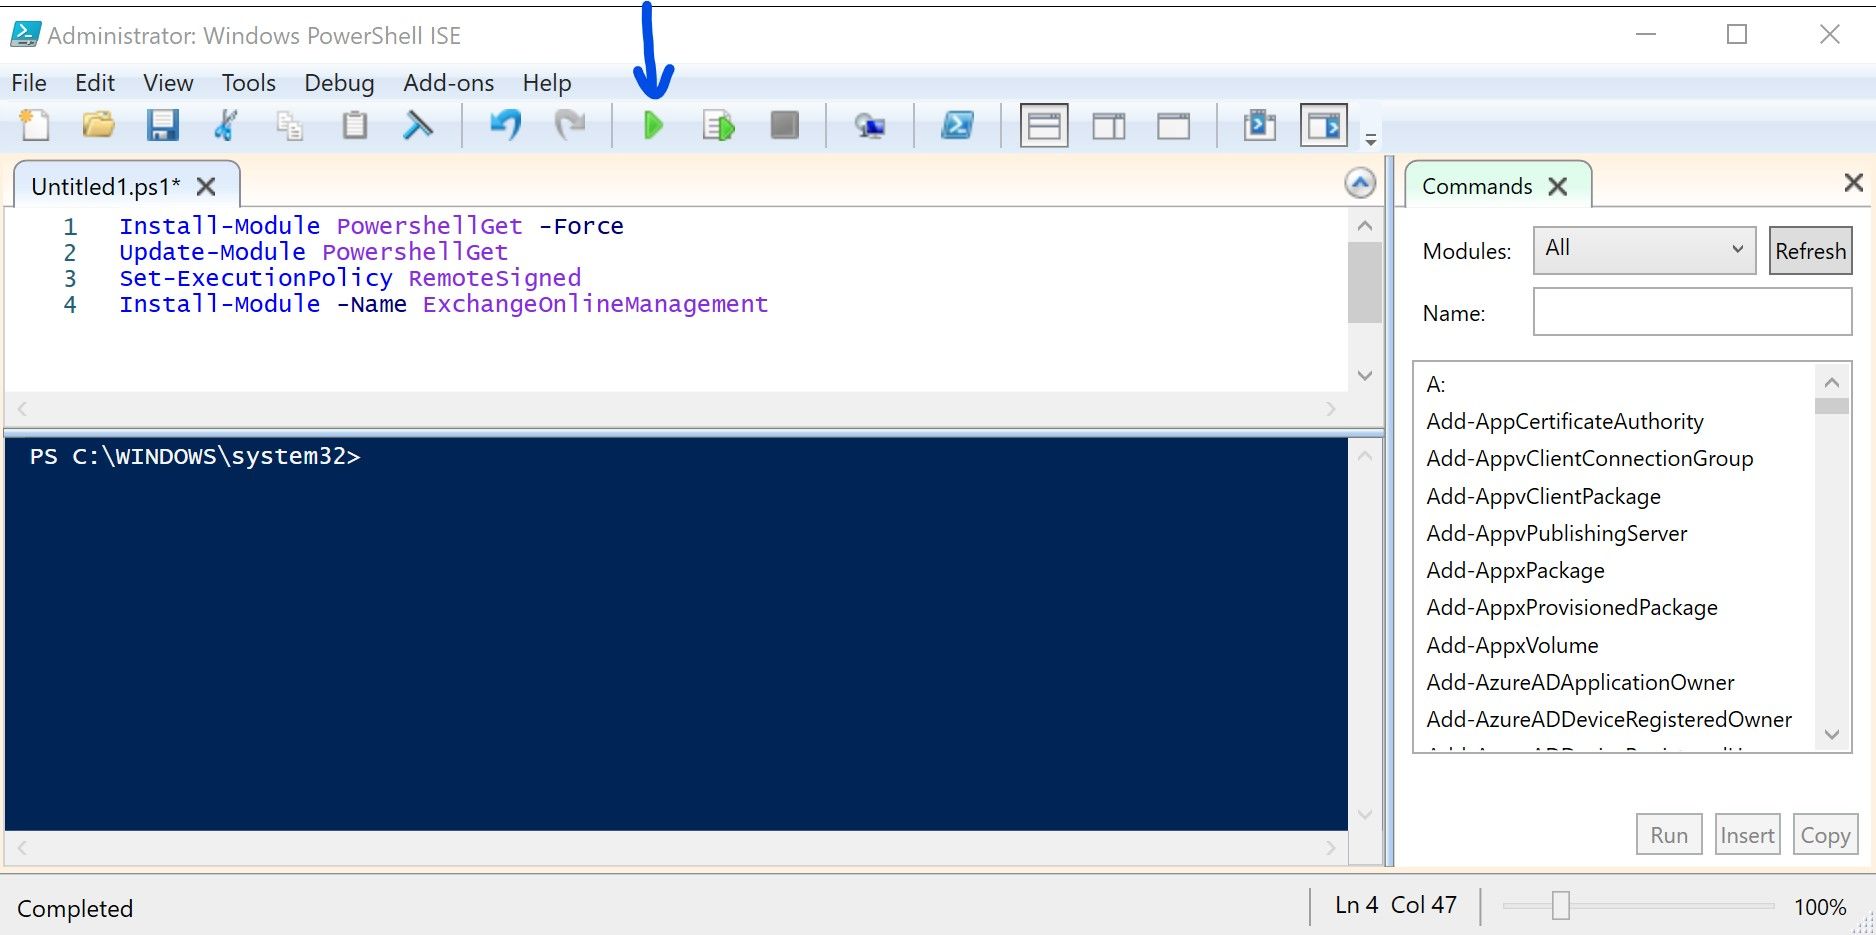
Task: Create a new script with New icon
Action: [x=35, y=125]
